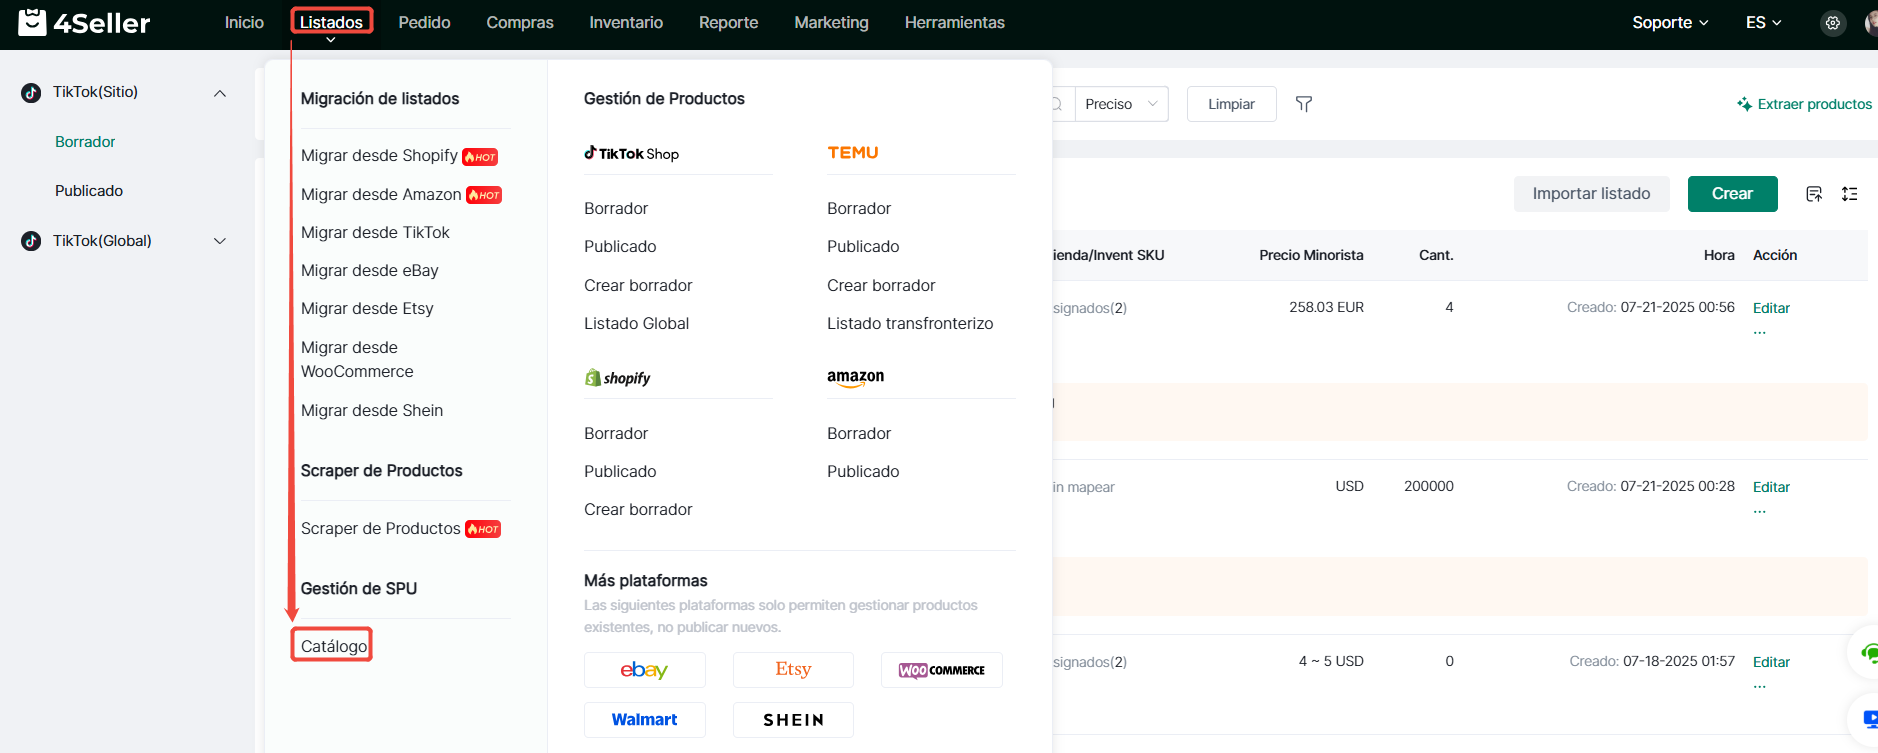Screen dimensions: 1878x753
Task: Open the settings gear icon
Action: (x=1832, y=23)
